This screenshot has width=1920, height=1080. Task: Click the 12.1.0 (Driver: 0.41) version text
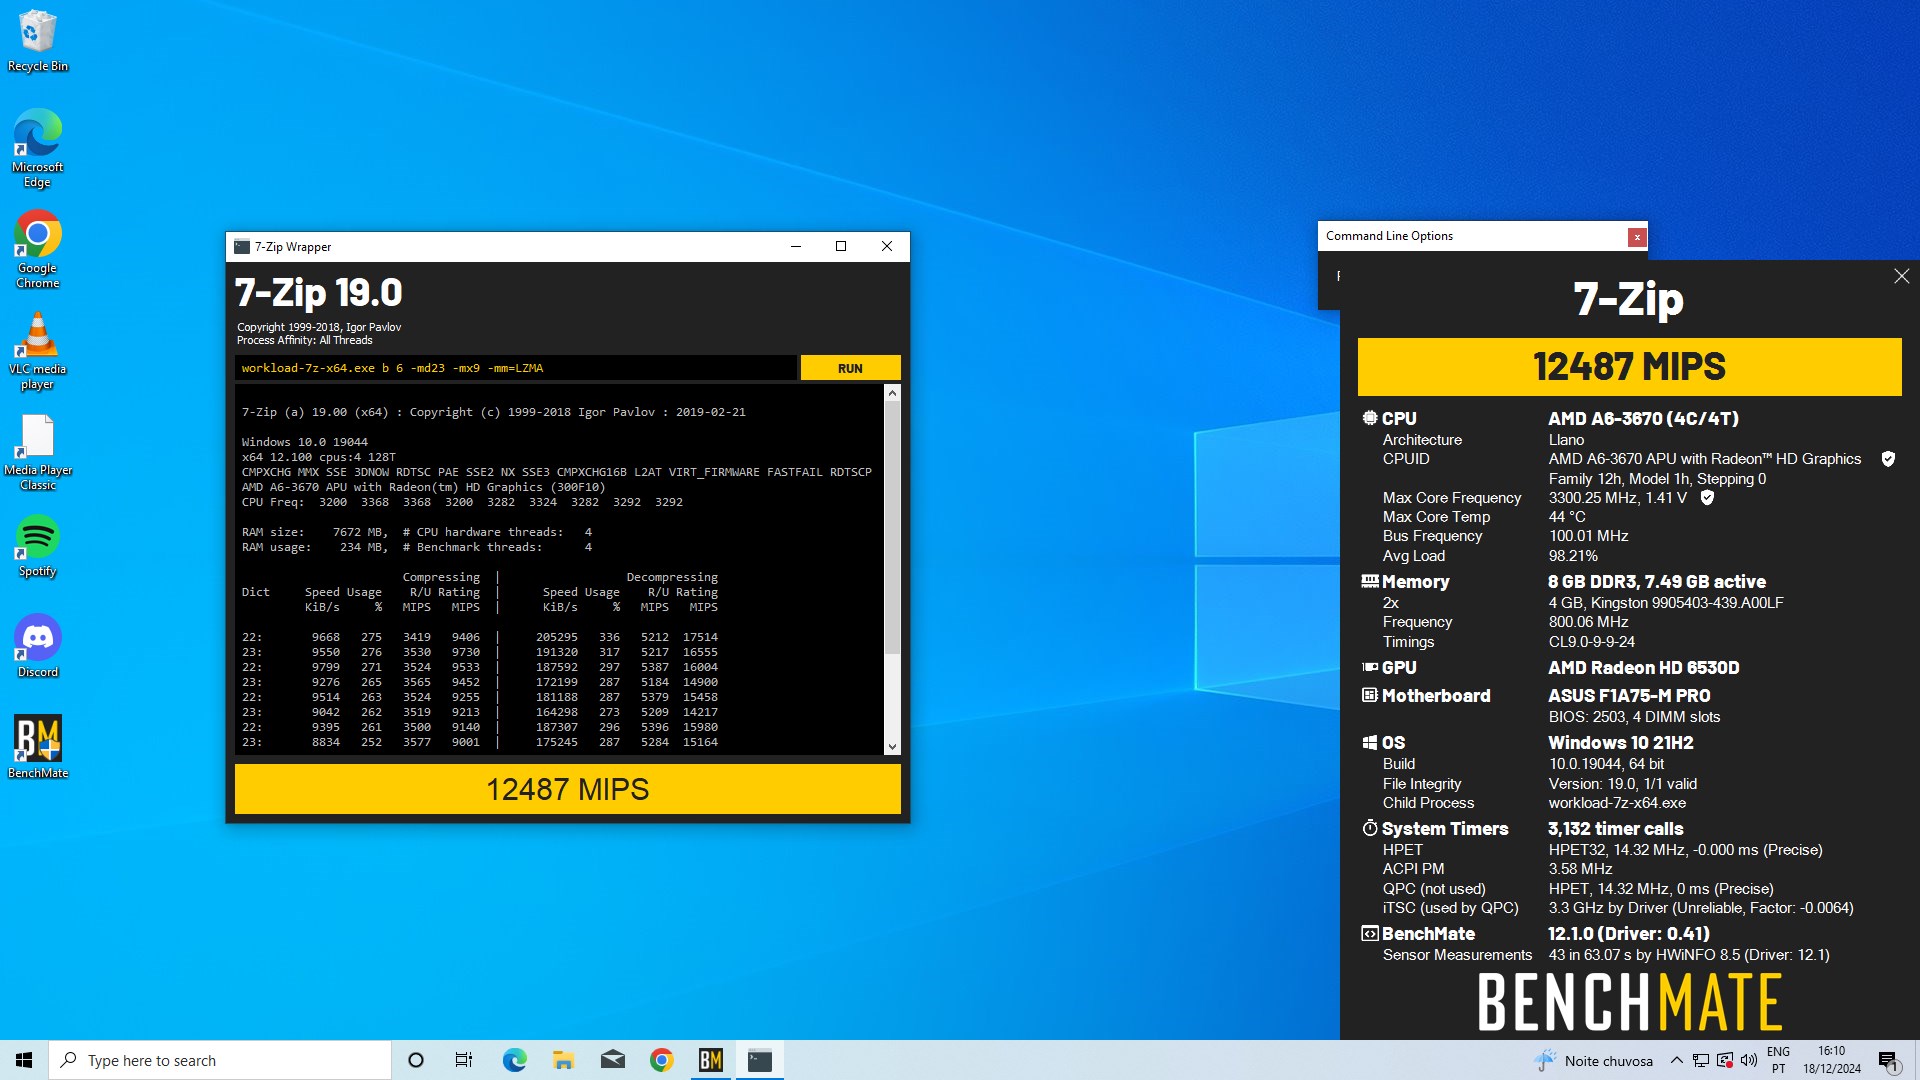point(1628,933)
